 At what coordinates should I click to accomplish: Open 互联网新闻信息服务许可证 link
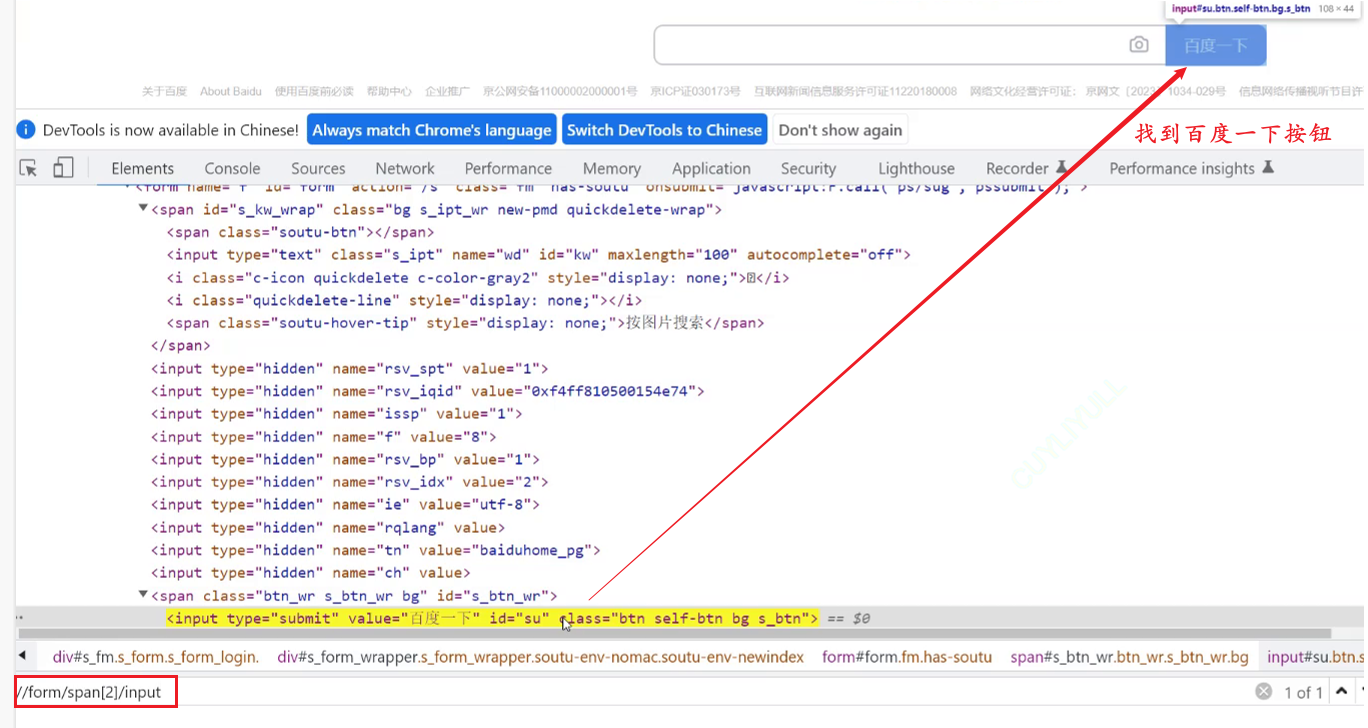click(855, 91)
